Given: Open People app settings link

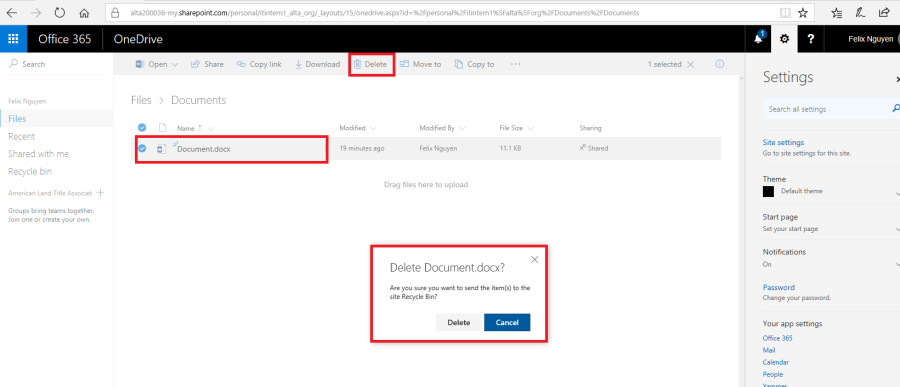Looking at the screenshot, I should pyautogui.click(x=772, y=374).
